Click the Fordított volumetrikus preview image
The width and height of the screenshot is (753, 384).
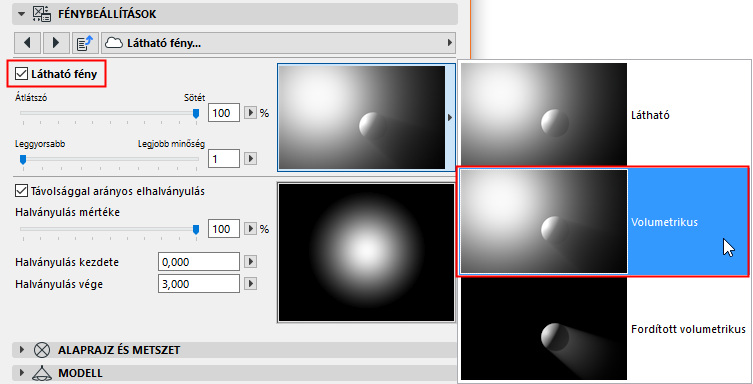click(544, 329)
